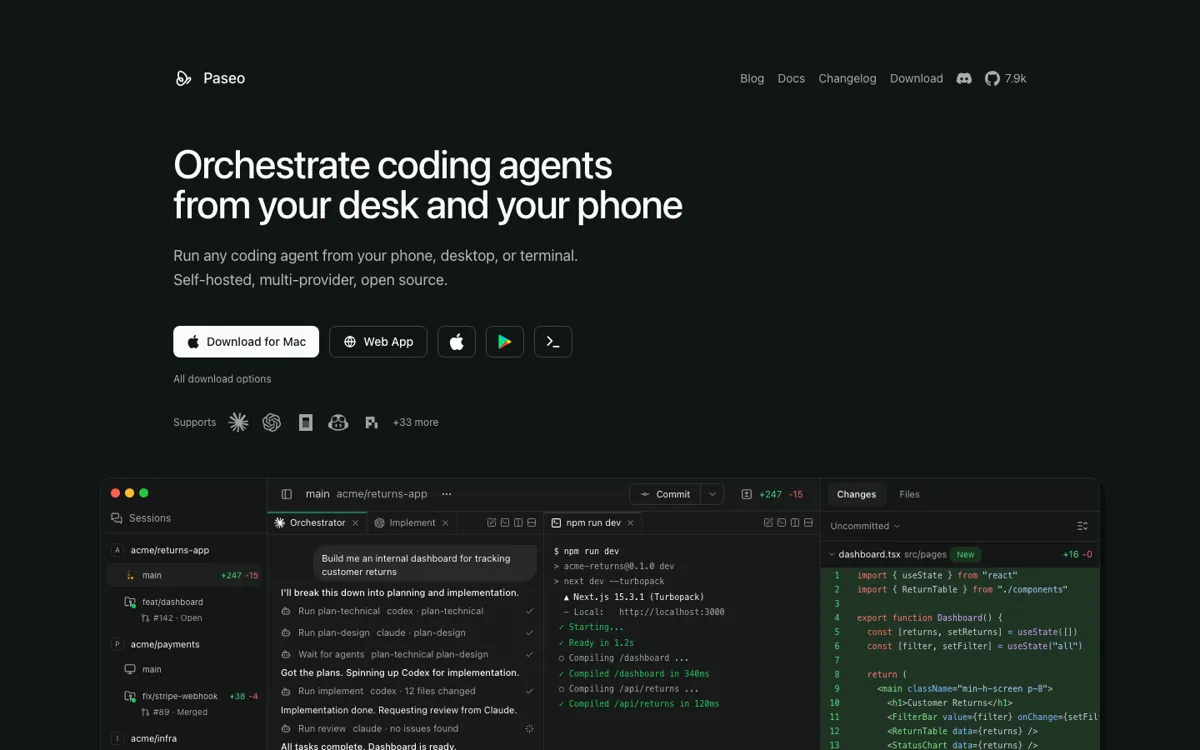The height and width of the screenshot is (750, 1200).
Task: Click split-columns icon in npm pane toolbar
Action: 795,523
